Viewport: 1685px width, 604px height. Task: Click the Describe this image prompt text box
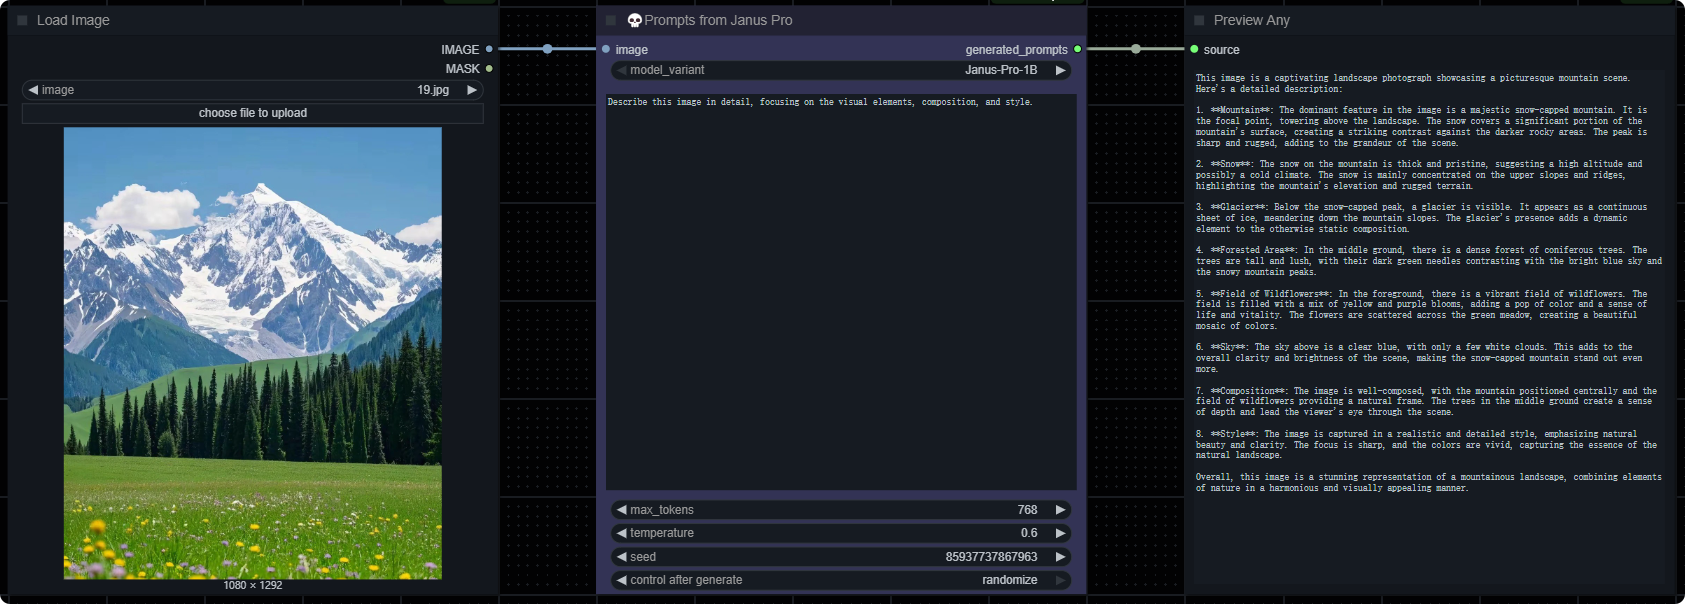click(841, 290)
